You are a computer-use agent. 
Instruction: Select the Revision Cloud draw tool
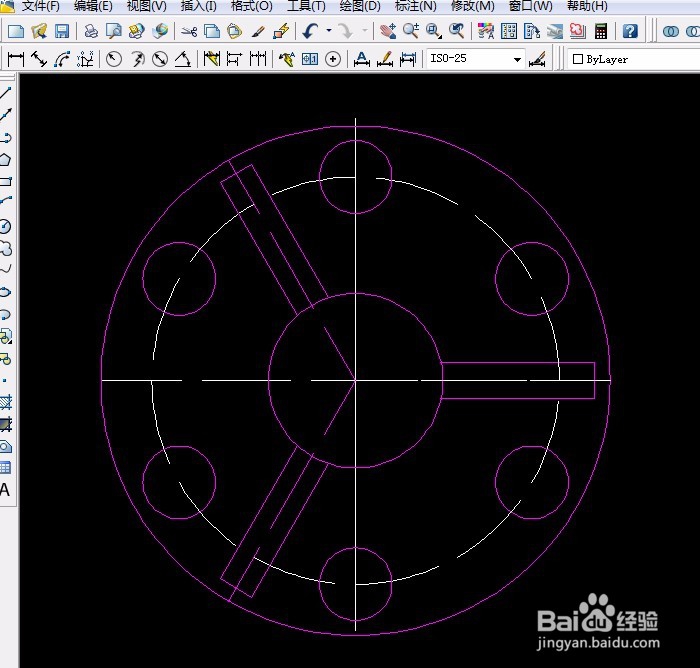click(x=6, y=248)
